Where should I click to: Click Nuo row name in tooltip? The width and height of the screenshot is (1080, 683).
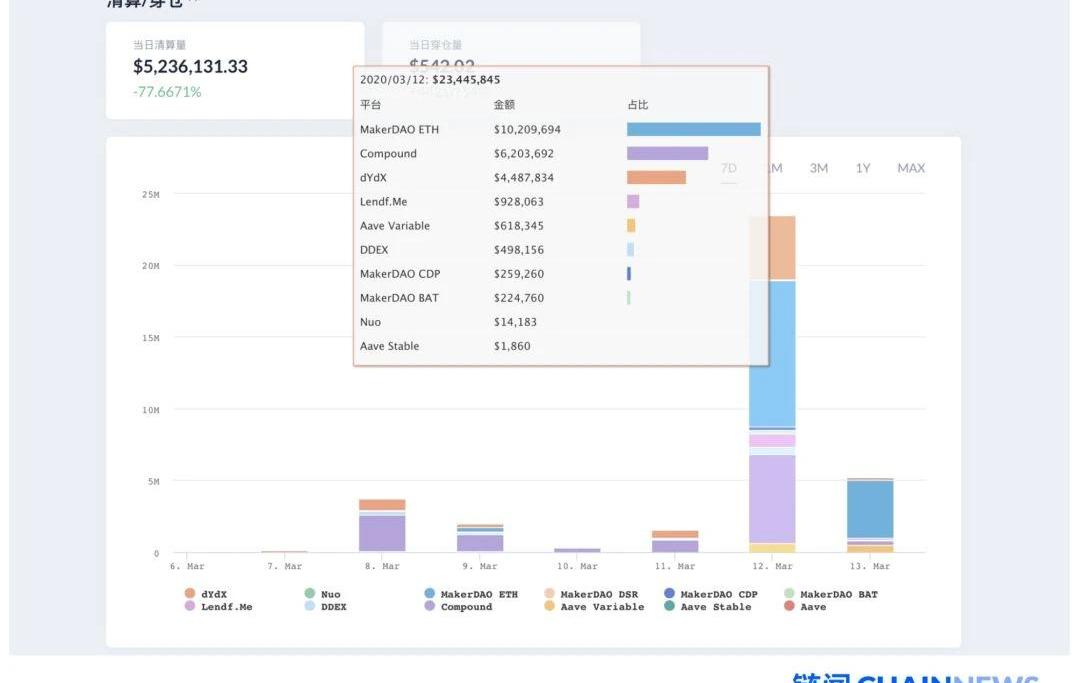pos(370,322)
